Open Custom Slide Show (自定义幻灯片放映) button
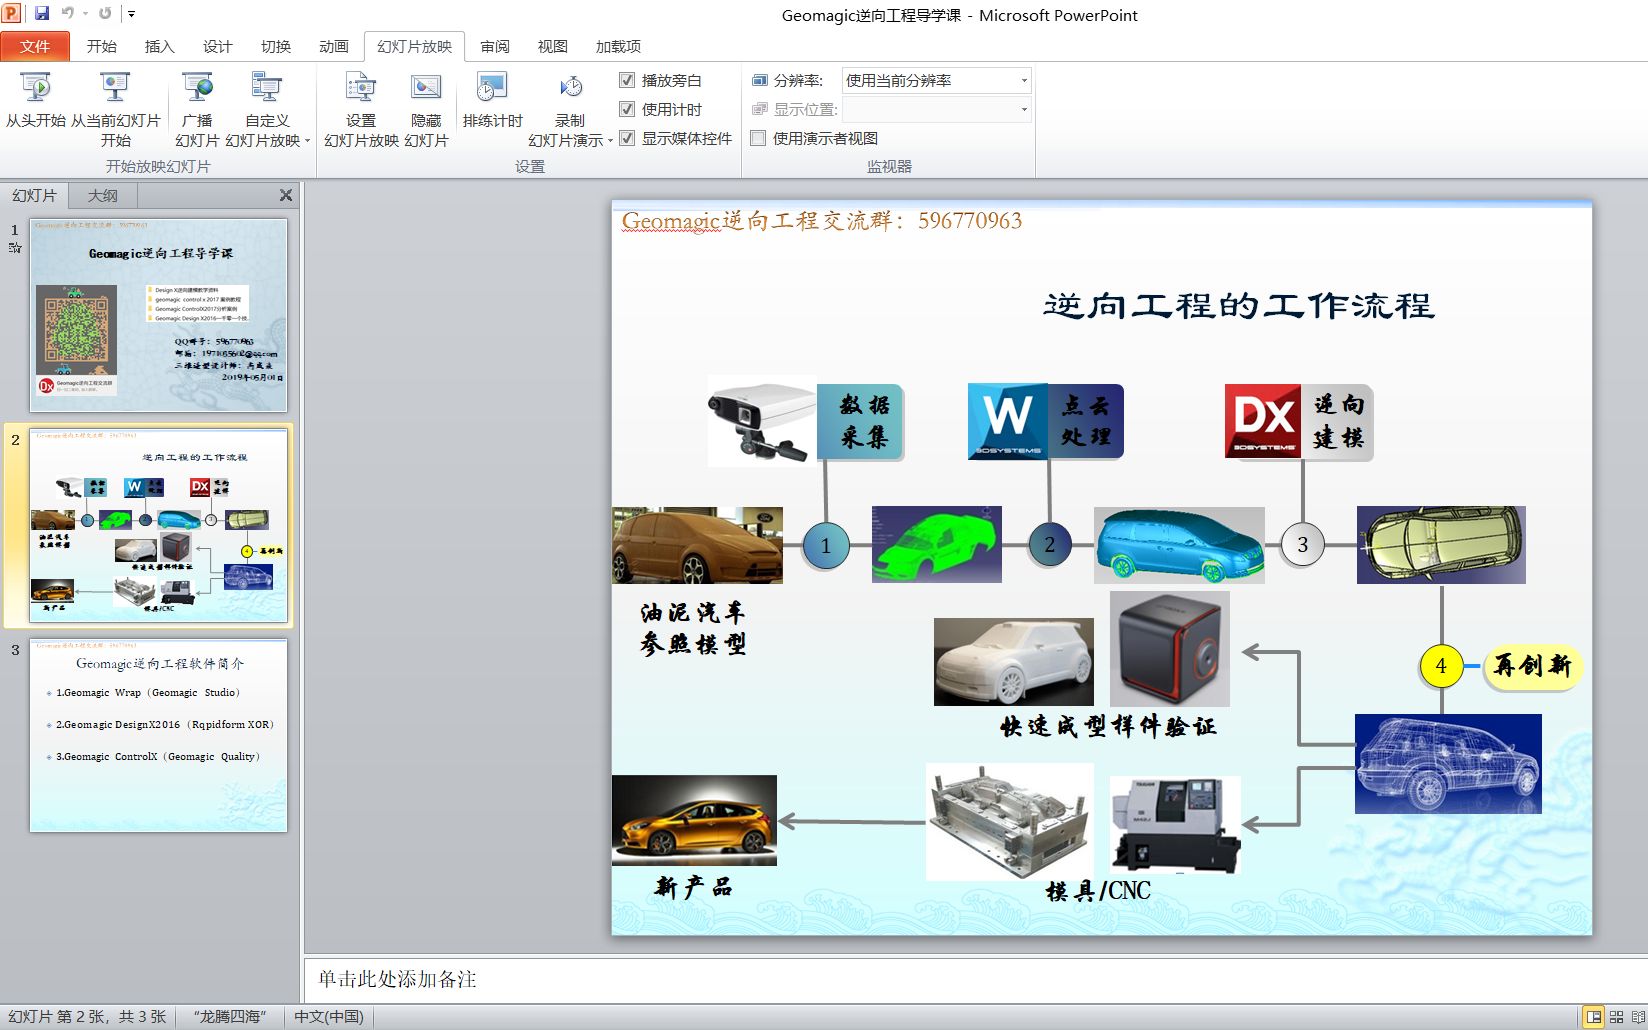This screenshot has height=1030, width=1648. [267, 110]
